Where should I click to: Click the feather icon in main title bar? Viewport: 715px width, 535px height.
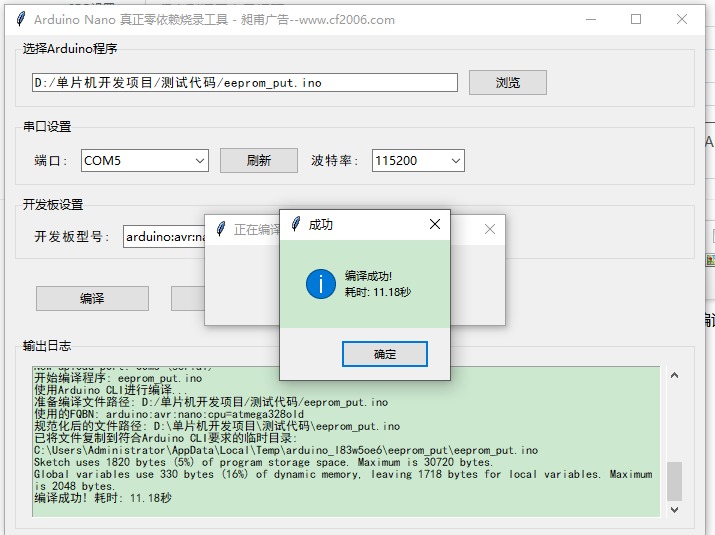point(19,19)
